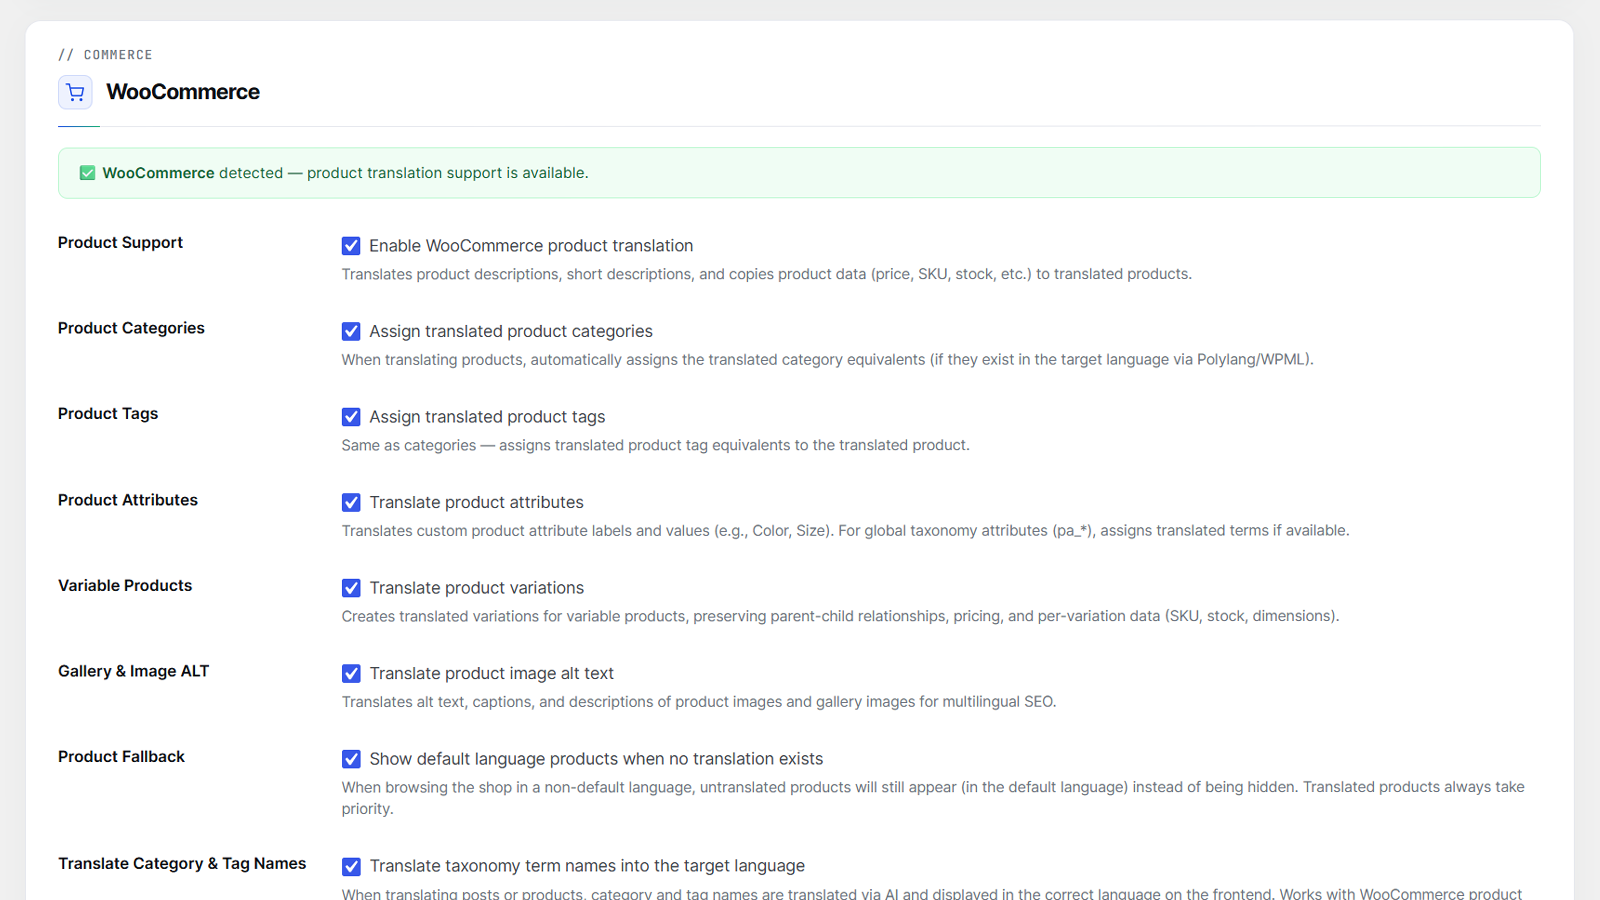The height and width of the screenshot is (900, 1600).
Task: Click the Translate product variations label text
Action: (477, 588)
